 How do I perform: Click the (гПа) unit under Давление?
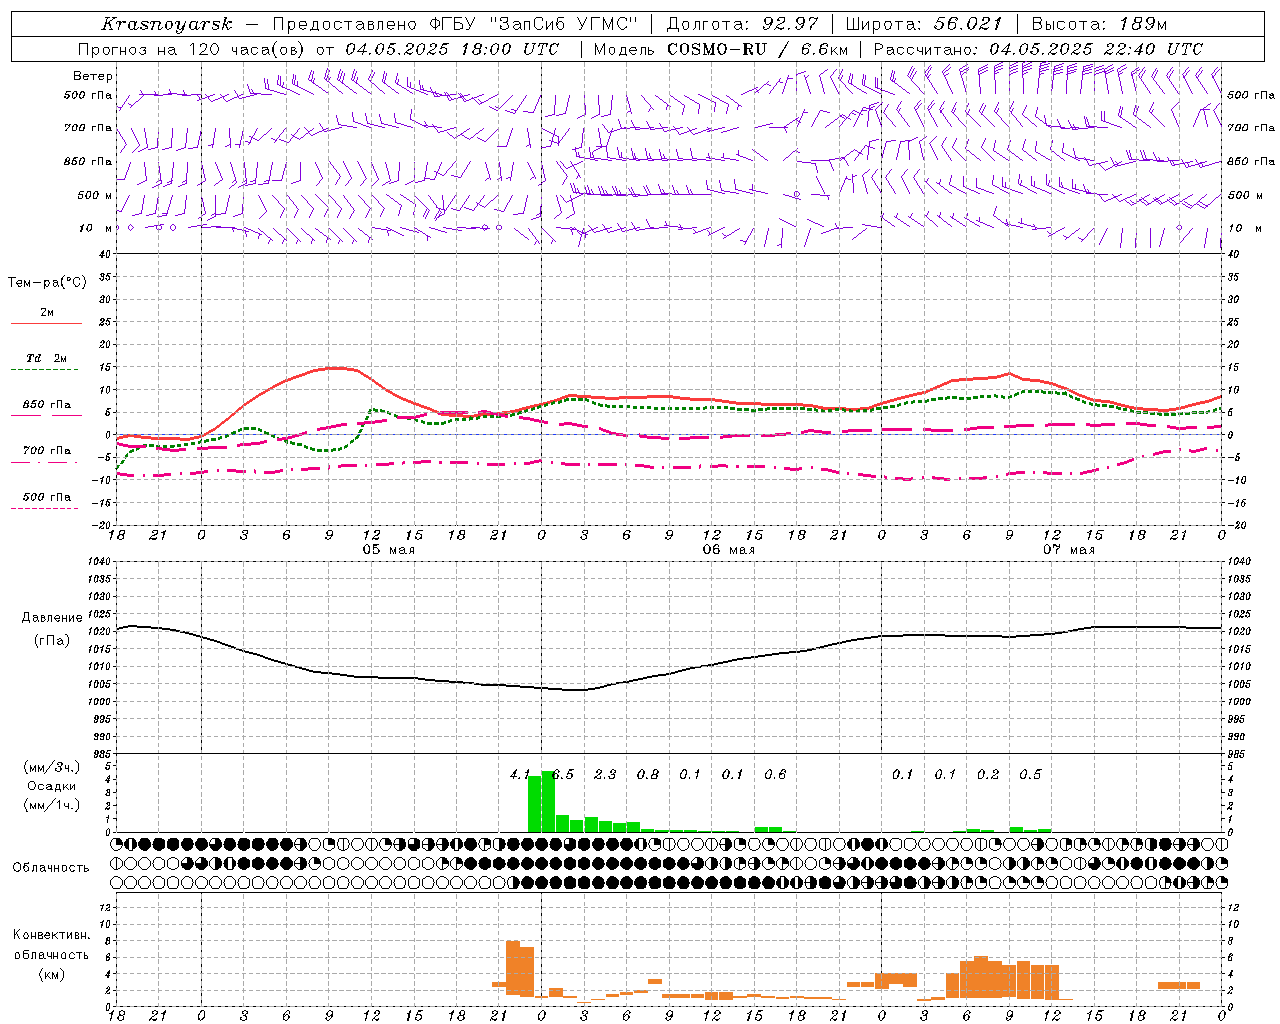click(x=52, y=641)
